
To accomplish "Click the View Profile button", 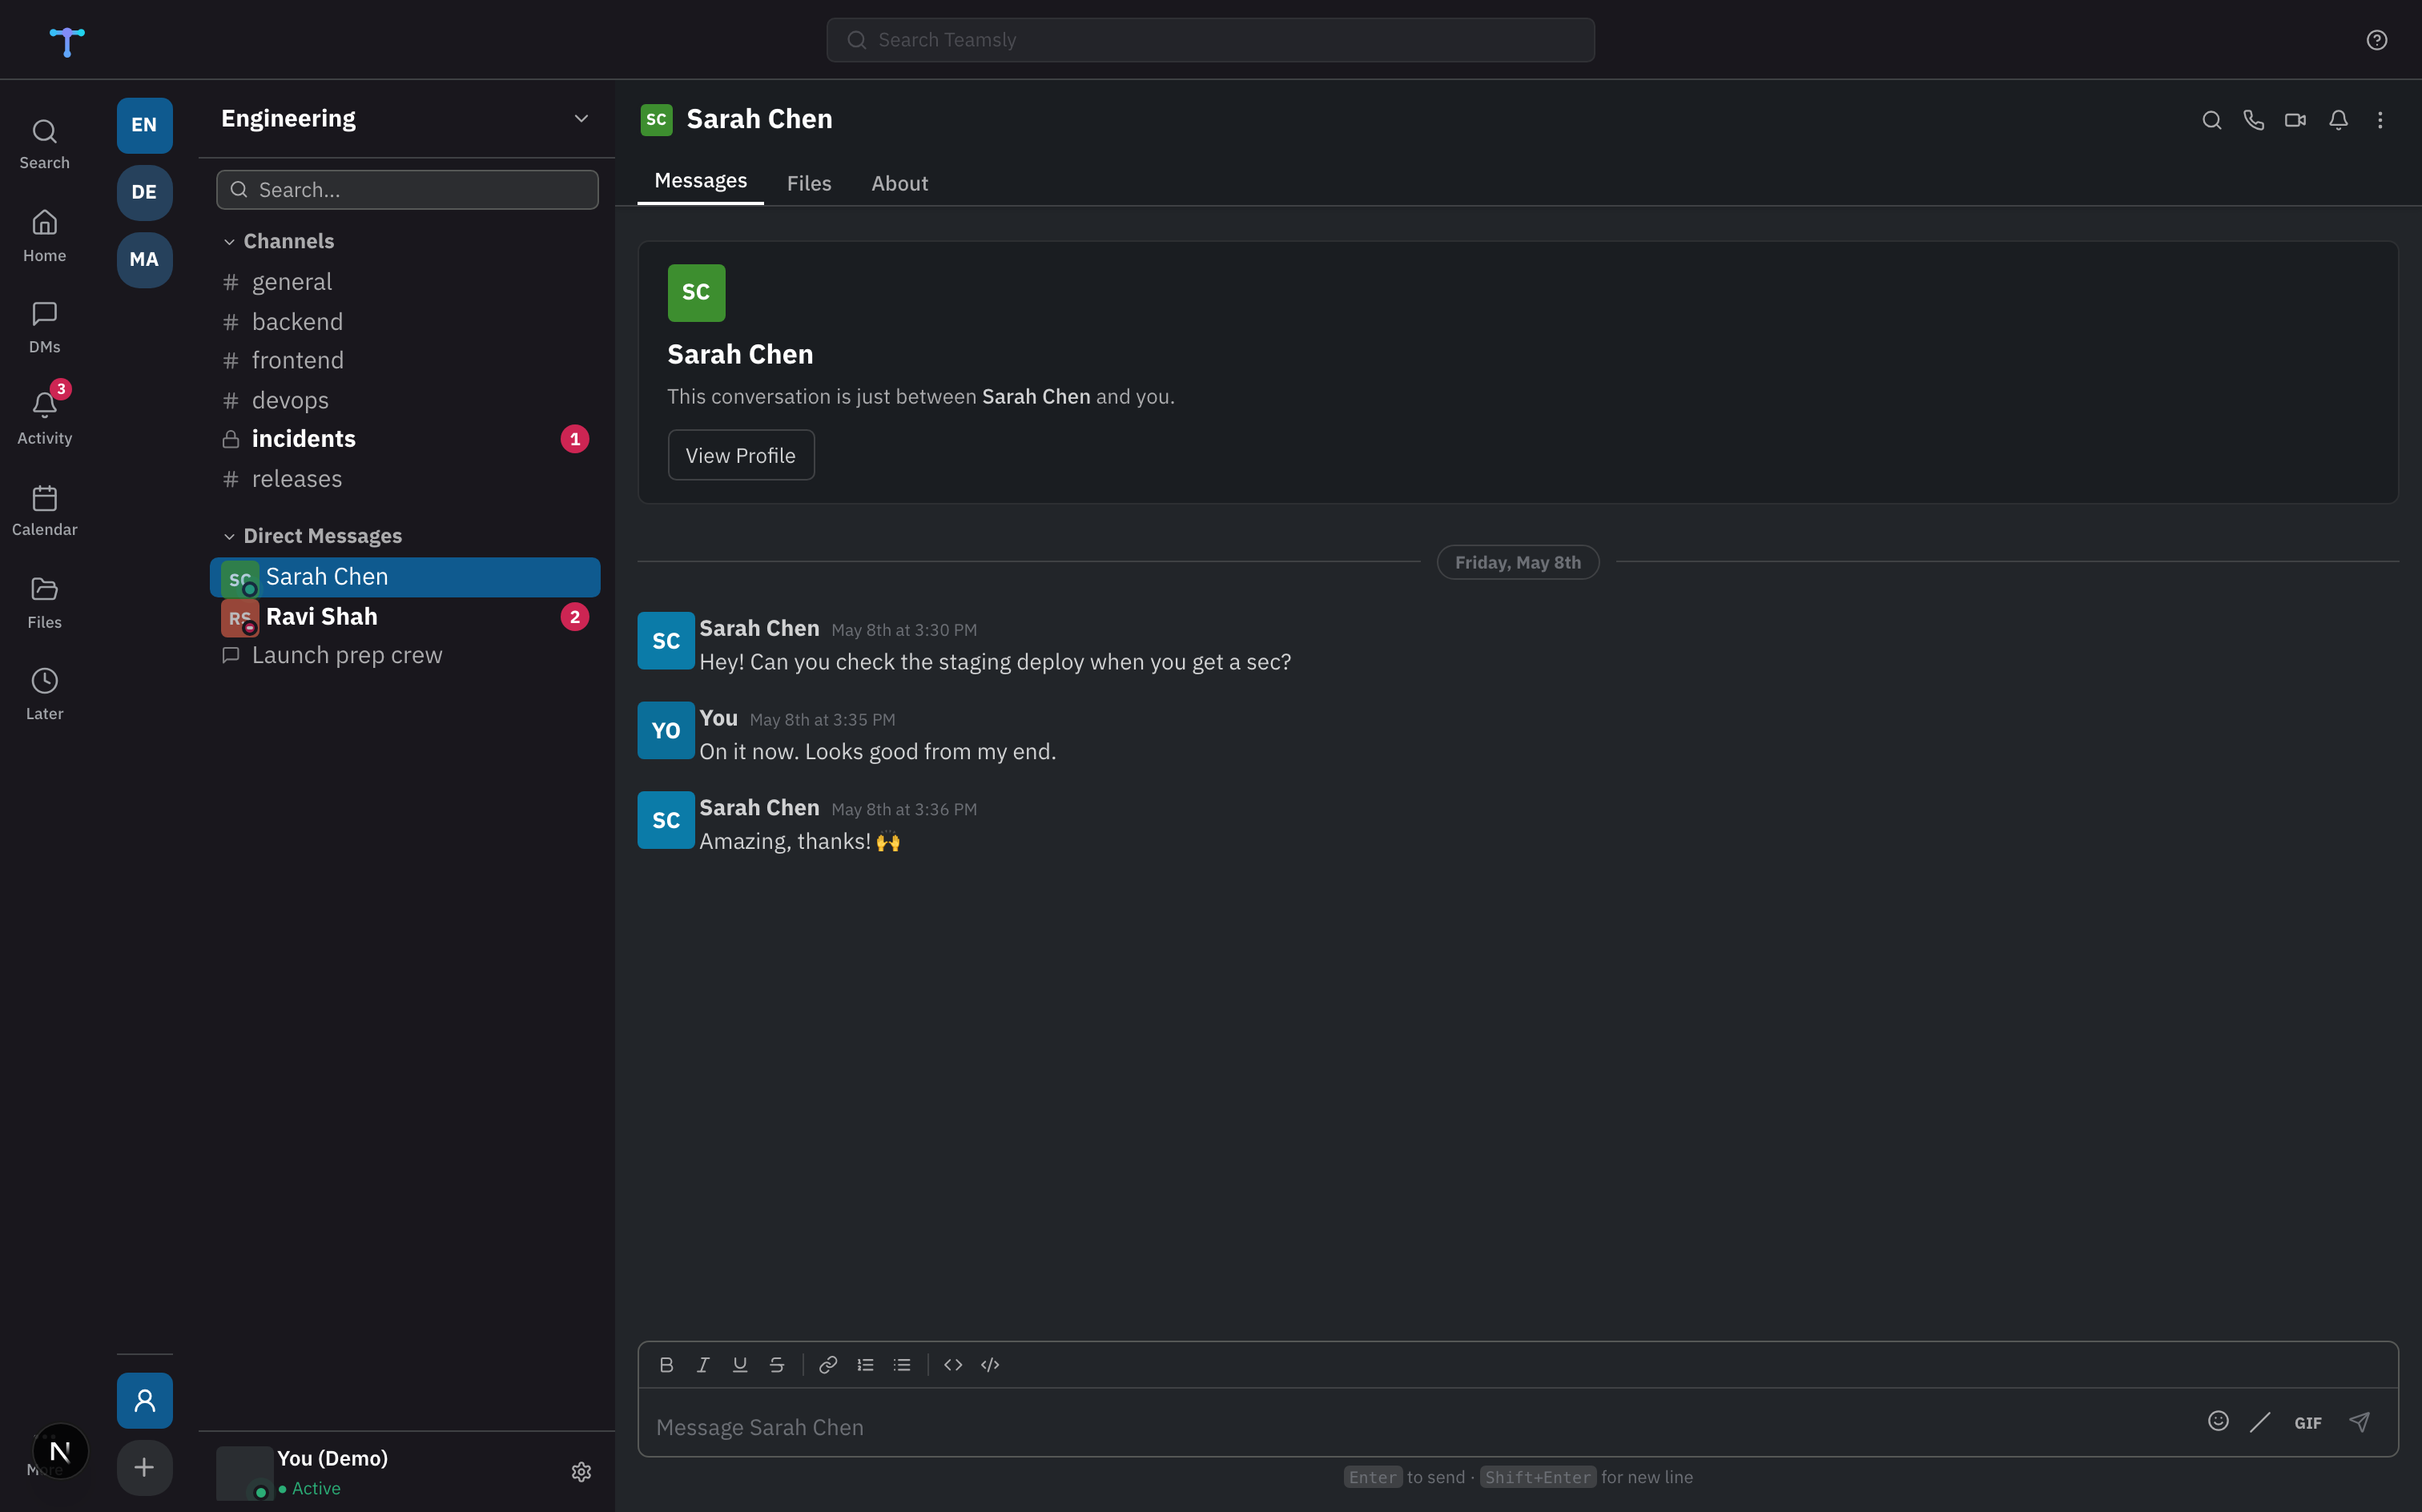I will pyautogui.click(x=740, y=455).
